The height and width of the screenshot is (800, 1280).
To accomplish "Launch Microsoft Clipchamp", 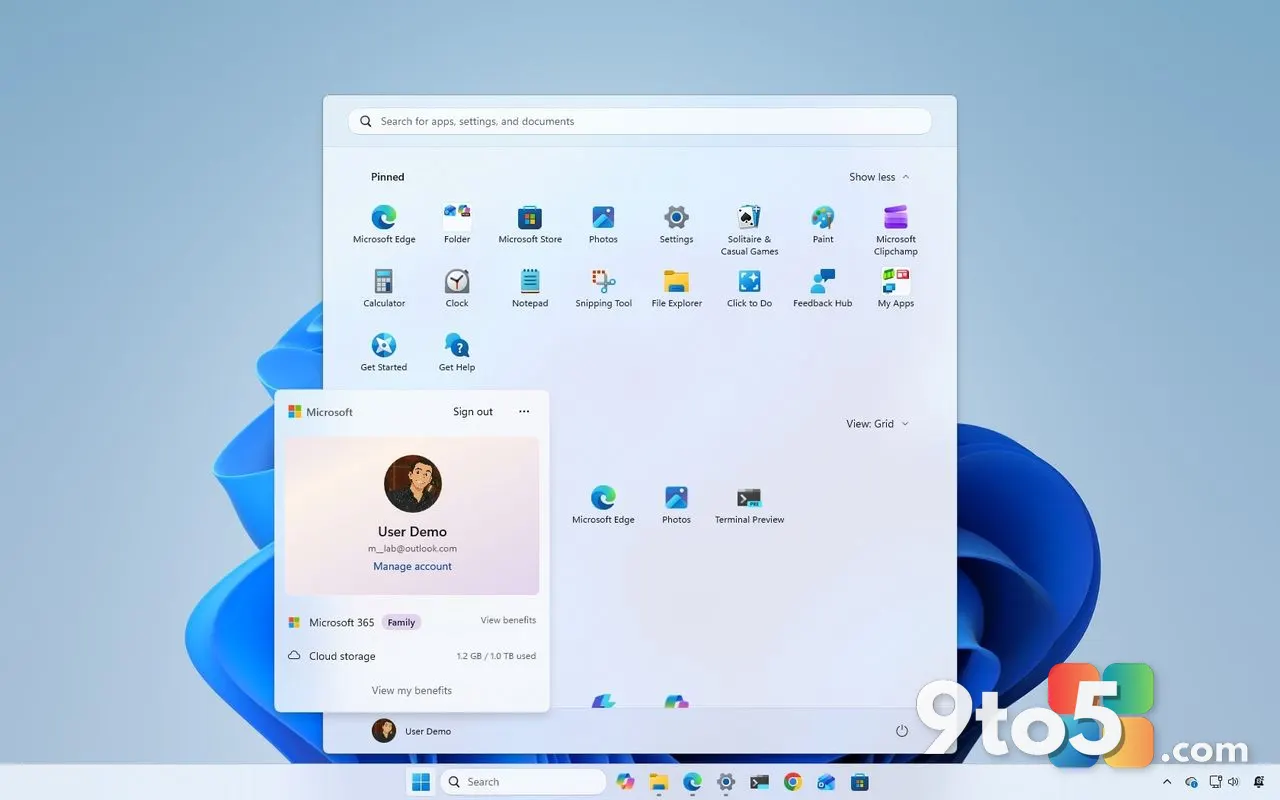I will tap(896, 229).
